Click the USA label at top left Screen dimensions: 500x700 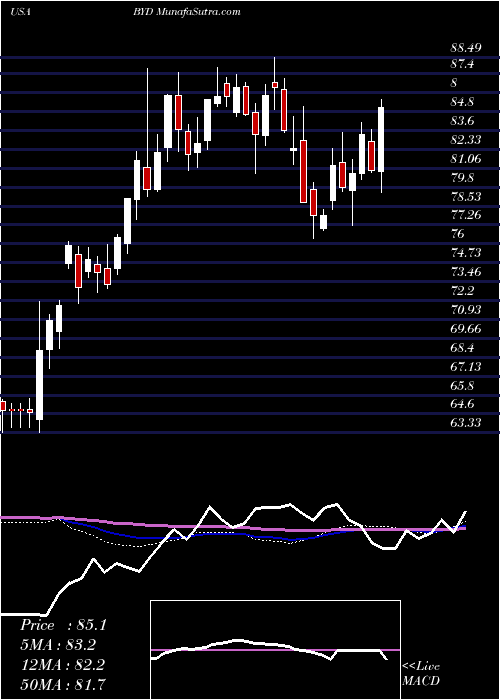[x=21, y=12]
